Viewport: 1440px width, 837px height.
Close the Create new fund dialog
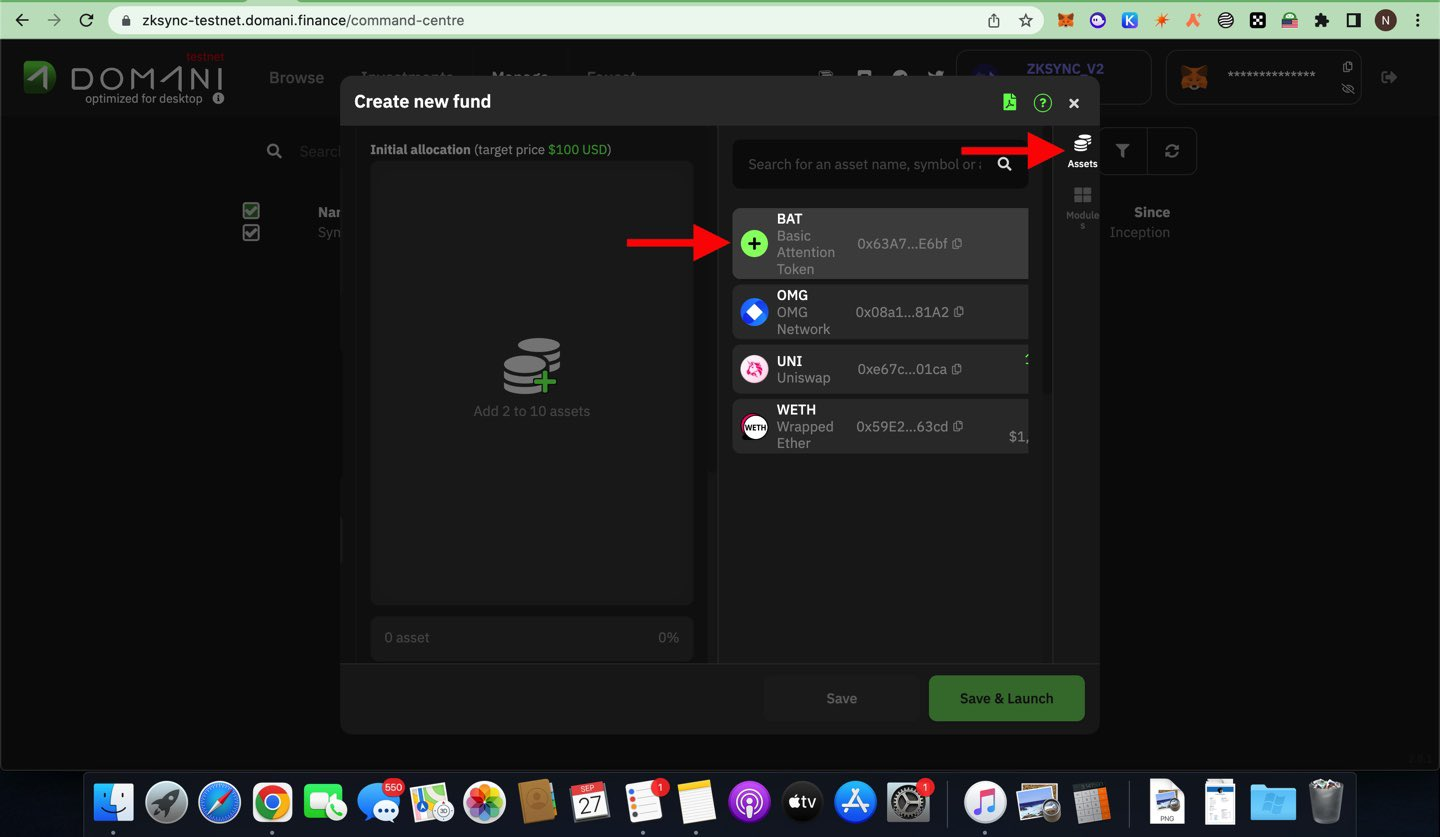(x=1074, y=103)
